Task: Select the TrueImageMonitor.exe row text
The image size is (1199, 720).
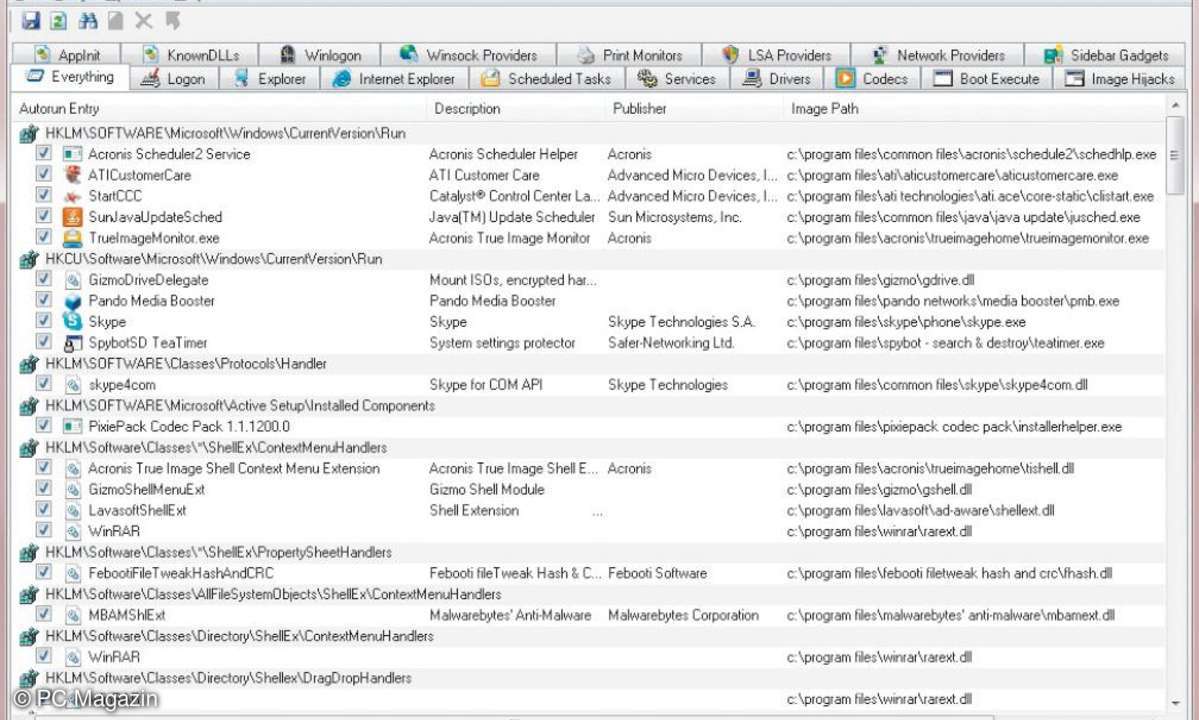Action: click(x=154, y=238)
